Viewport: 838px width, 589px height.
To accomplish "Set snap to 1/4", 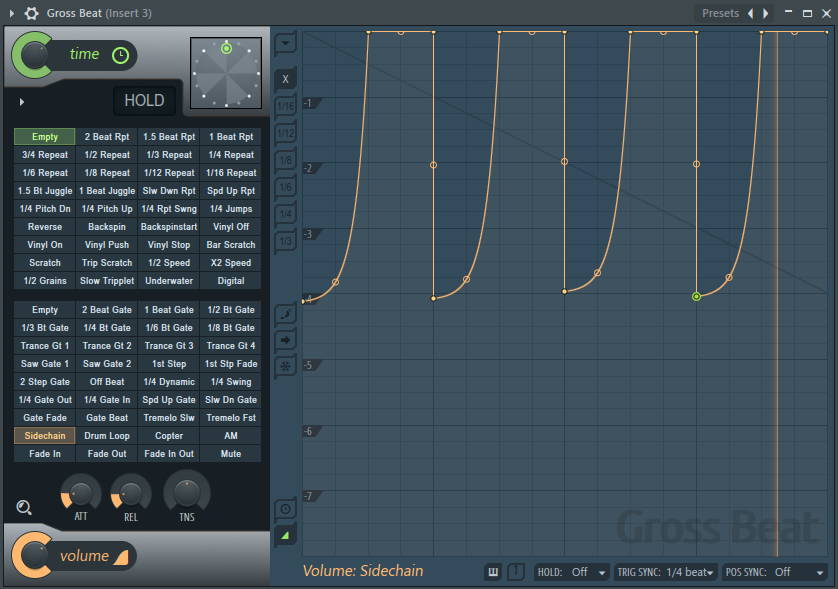I will (285, 214).
